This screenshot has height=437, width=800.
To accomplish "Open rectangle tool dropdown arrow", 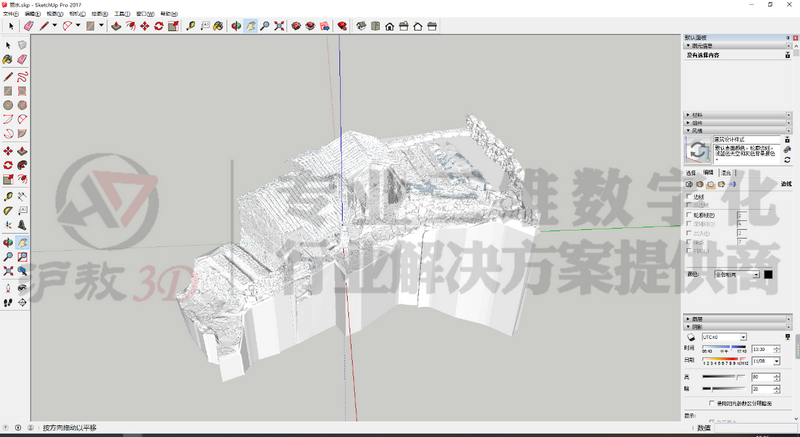I will click(101, 26).
